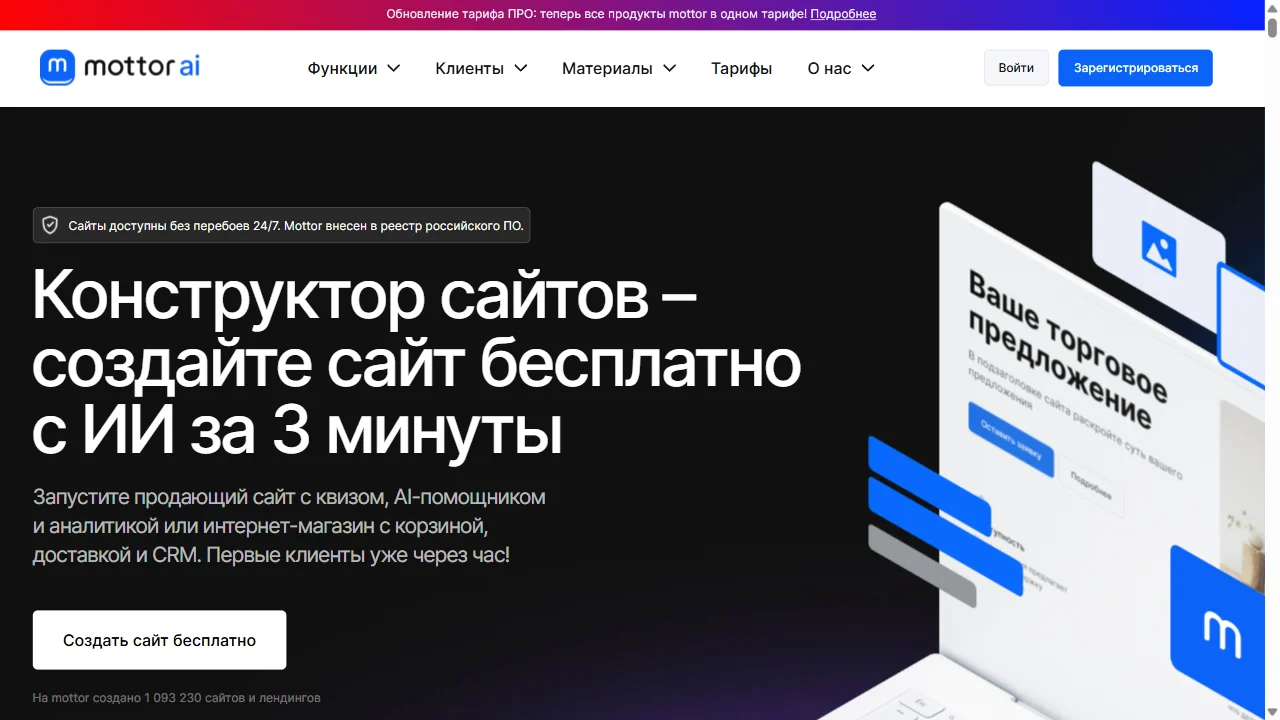Click the subtitle text Запустите продающий сайт
Viewport: 1280px width, 720px height.
coord(289,525)
